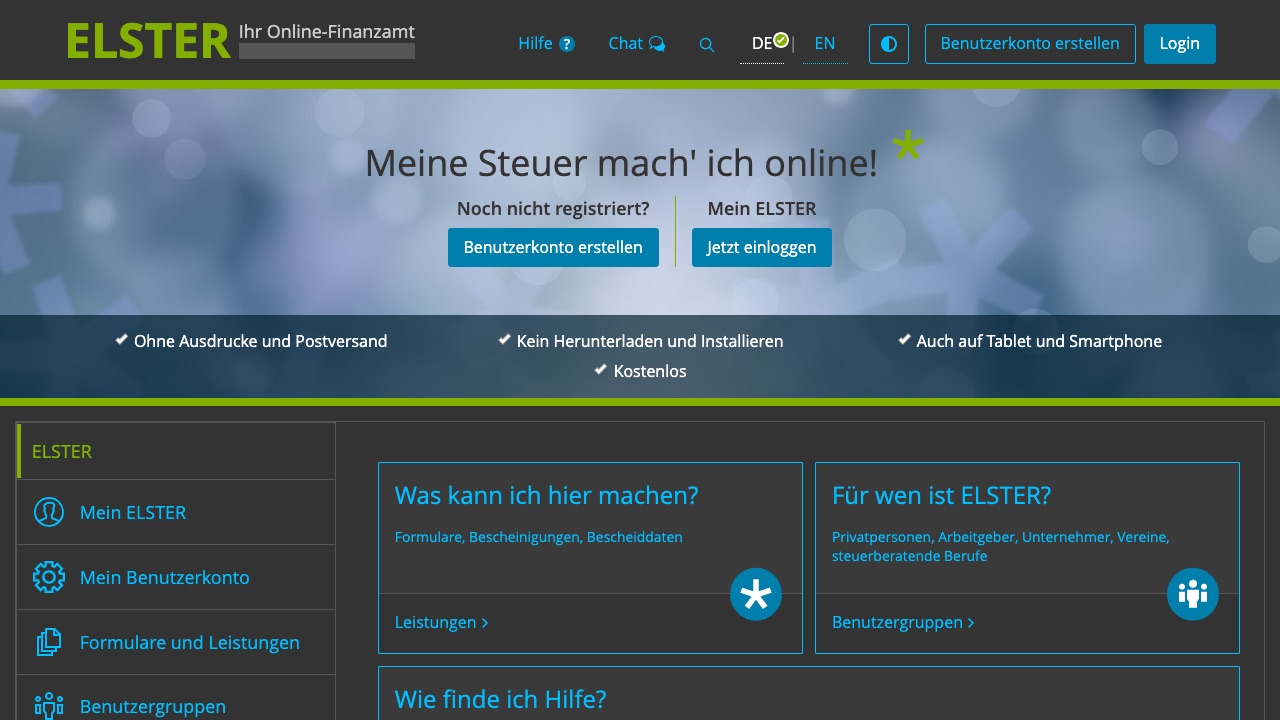Click the Formulare und Leistungen documents icon
The height and width of the screenshot is (720, 1280).
(49, 642)
